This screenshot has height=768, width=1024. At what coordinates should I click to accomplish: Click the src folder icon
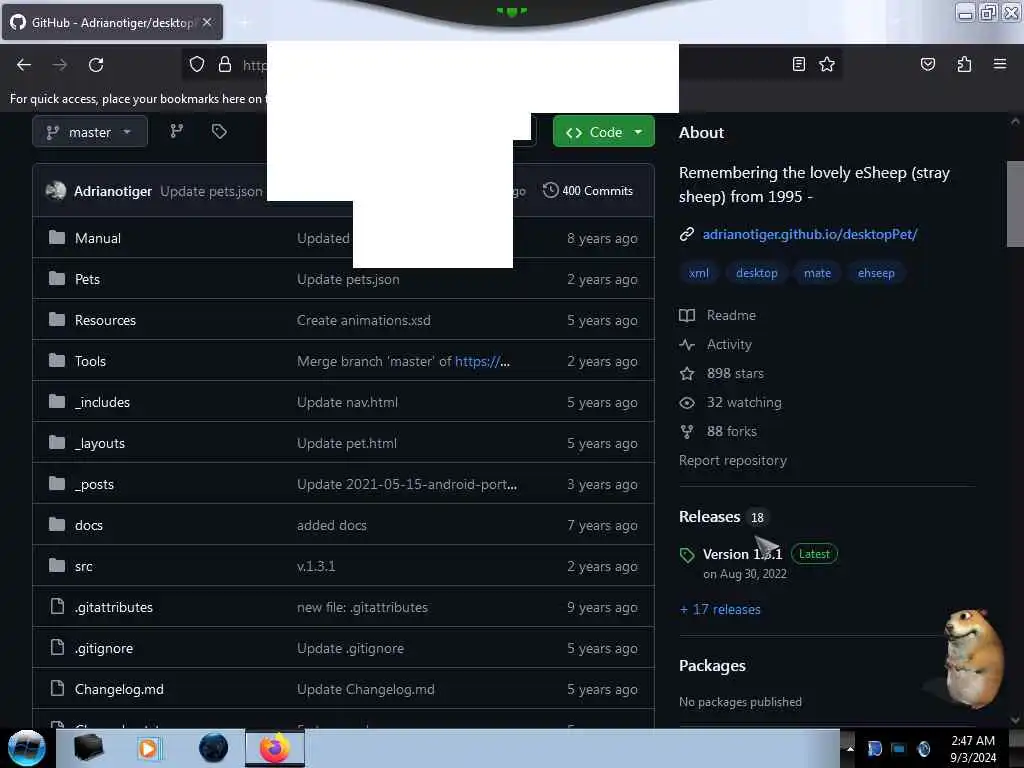(x=57, y=565)
